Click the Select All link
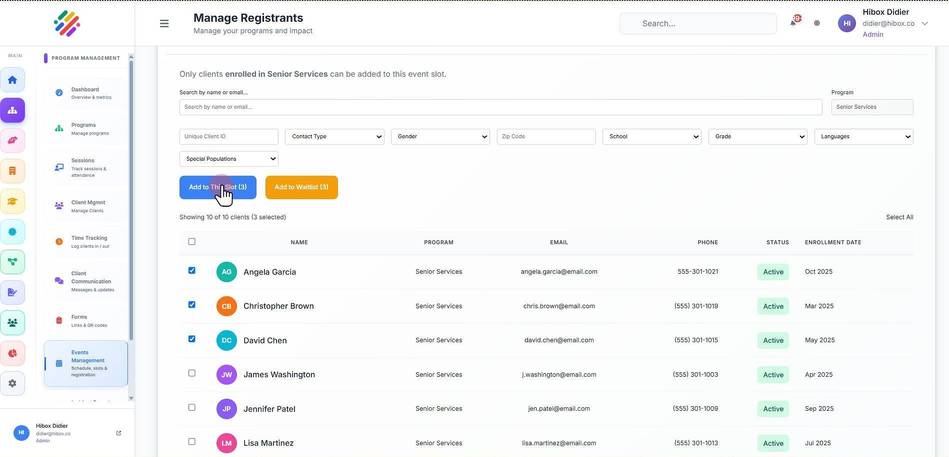The height and width of the screenshot is (457, 949). click(899, 217)
